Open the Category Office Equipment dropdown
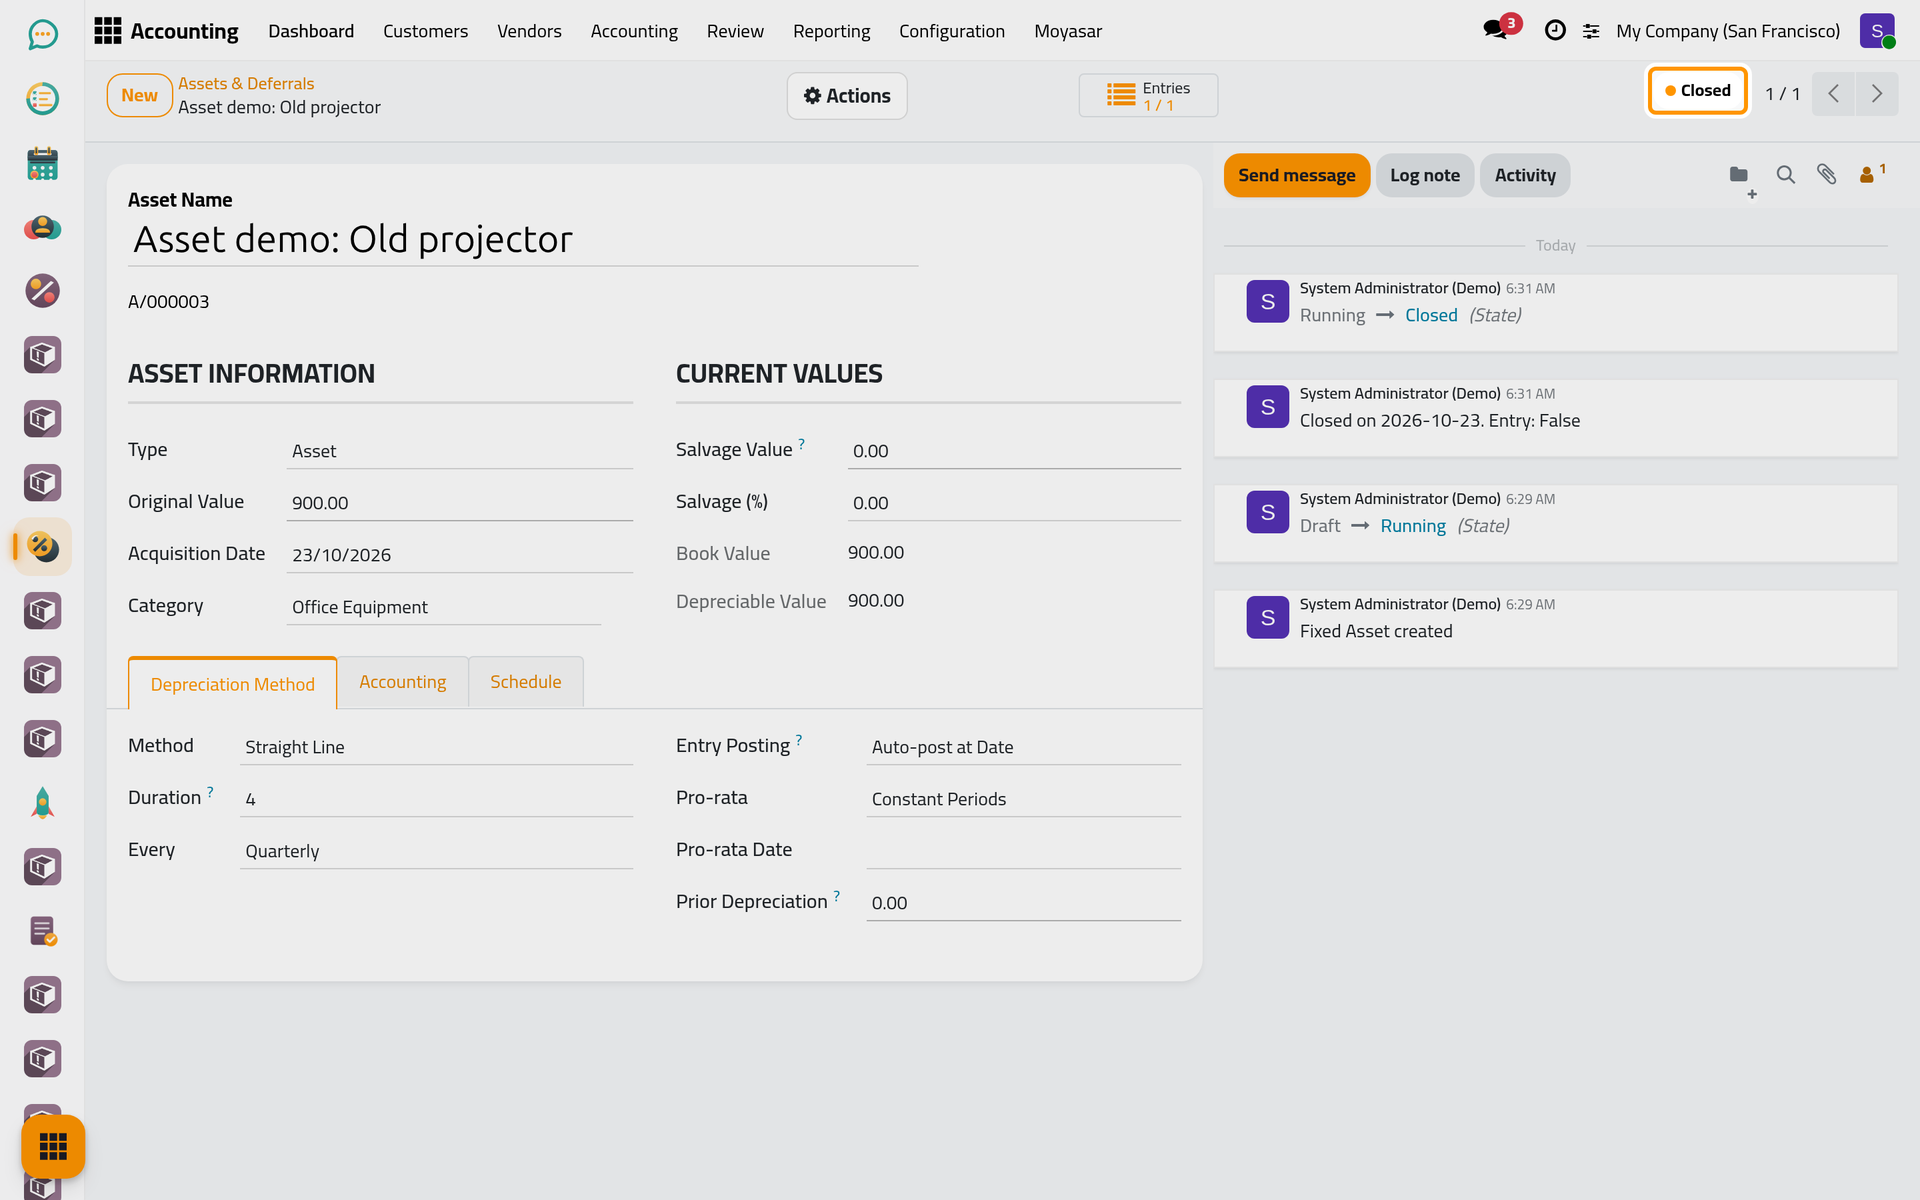The height and width of the screenshot is (1200, 1920). point(443,607)
